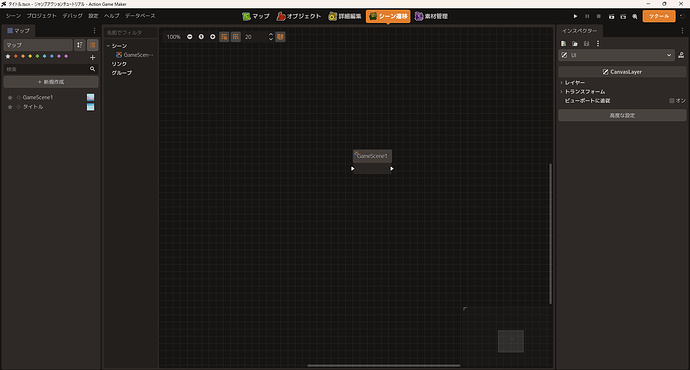Click the horizontal scrollbar of the graph
Image resolution: width=690 pixels, height=370 pixels.
(x=384, y=365)
